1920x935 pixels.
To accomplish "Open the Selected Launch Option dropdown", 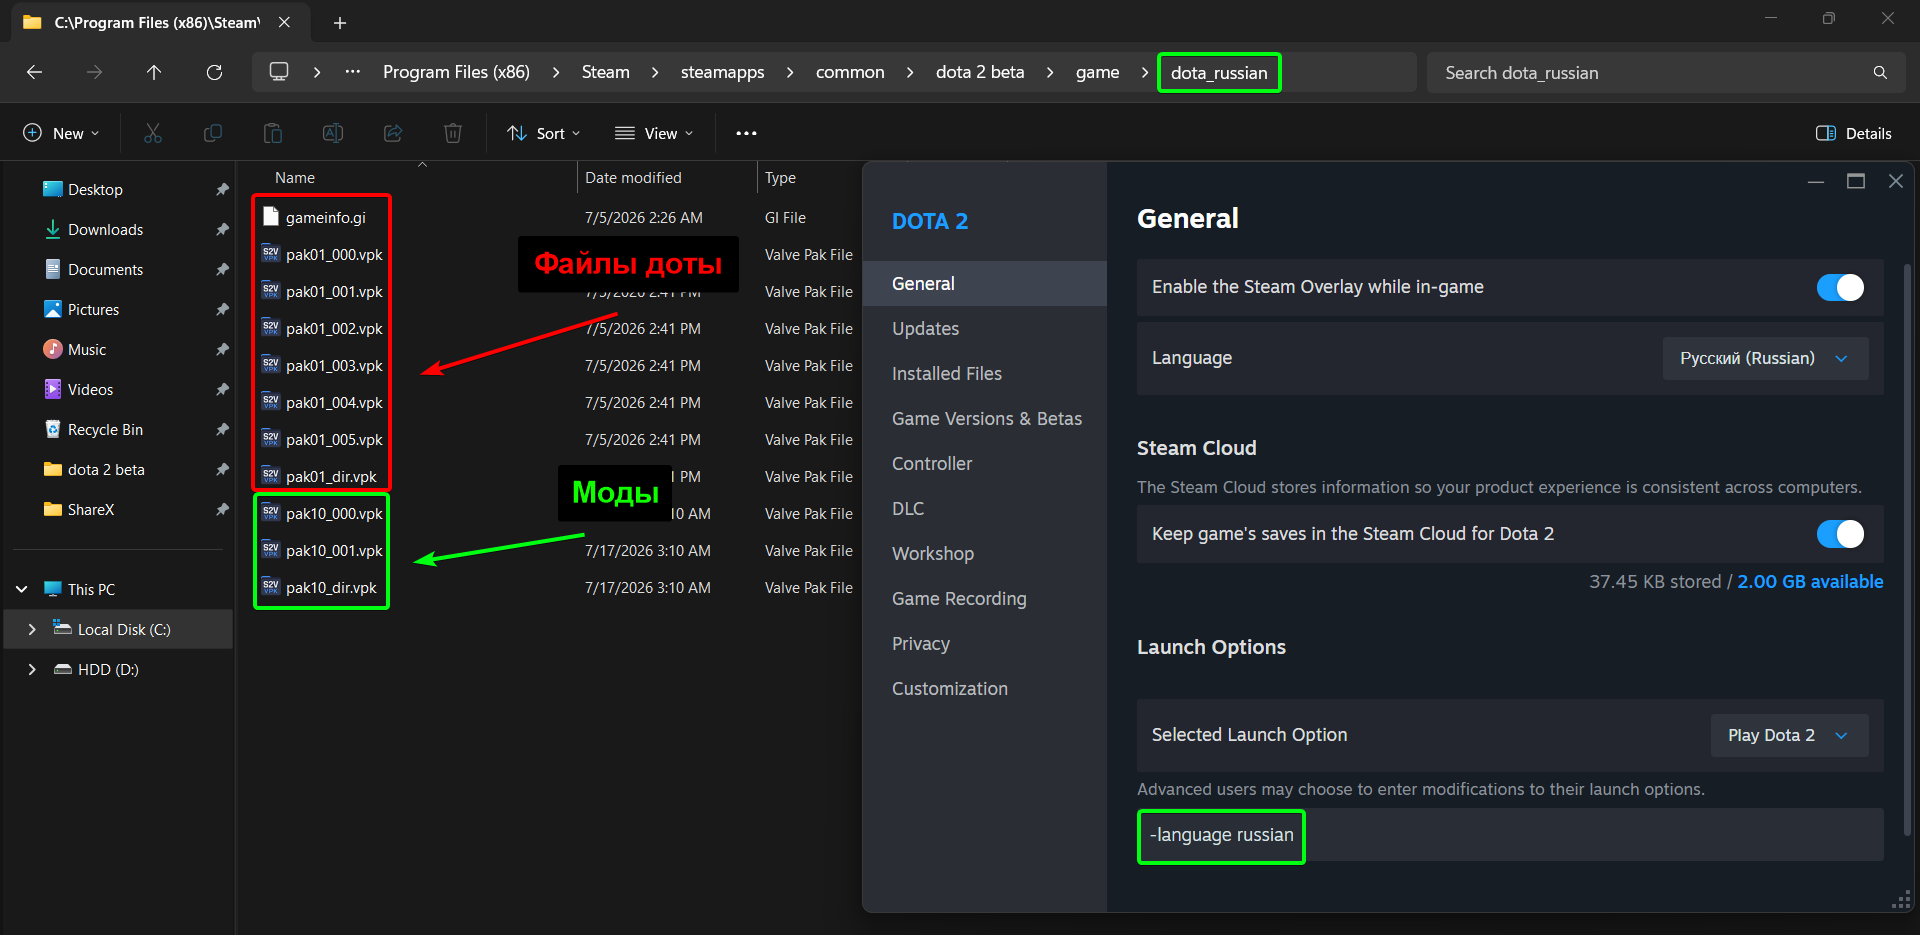I will click(1789, 735).
